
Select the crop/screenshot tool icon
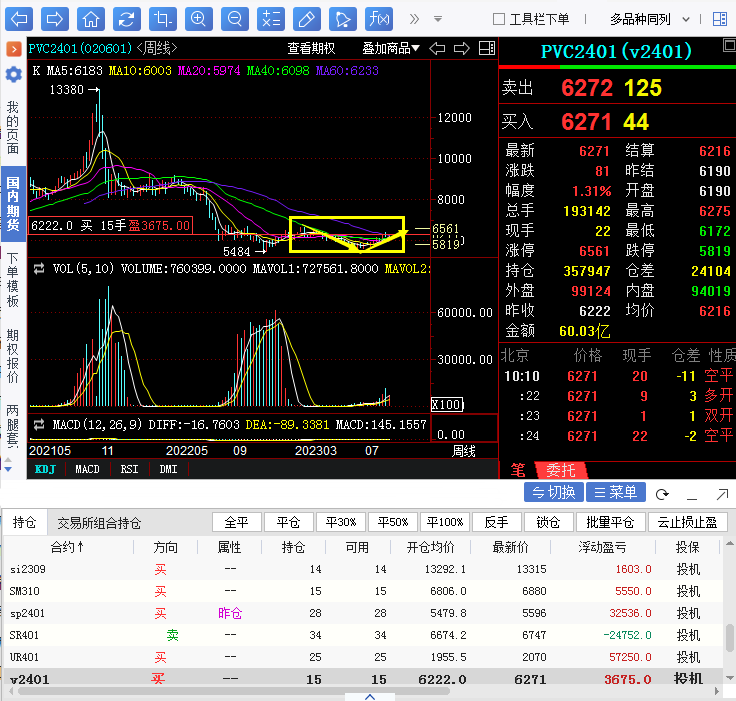point(163,19)
